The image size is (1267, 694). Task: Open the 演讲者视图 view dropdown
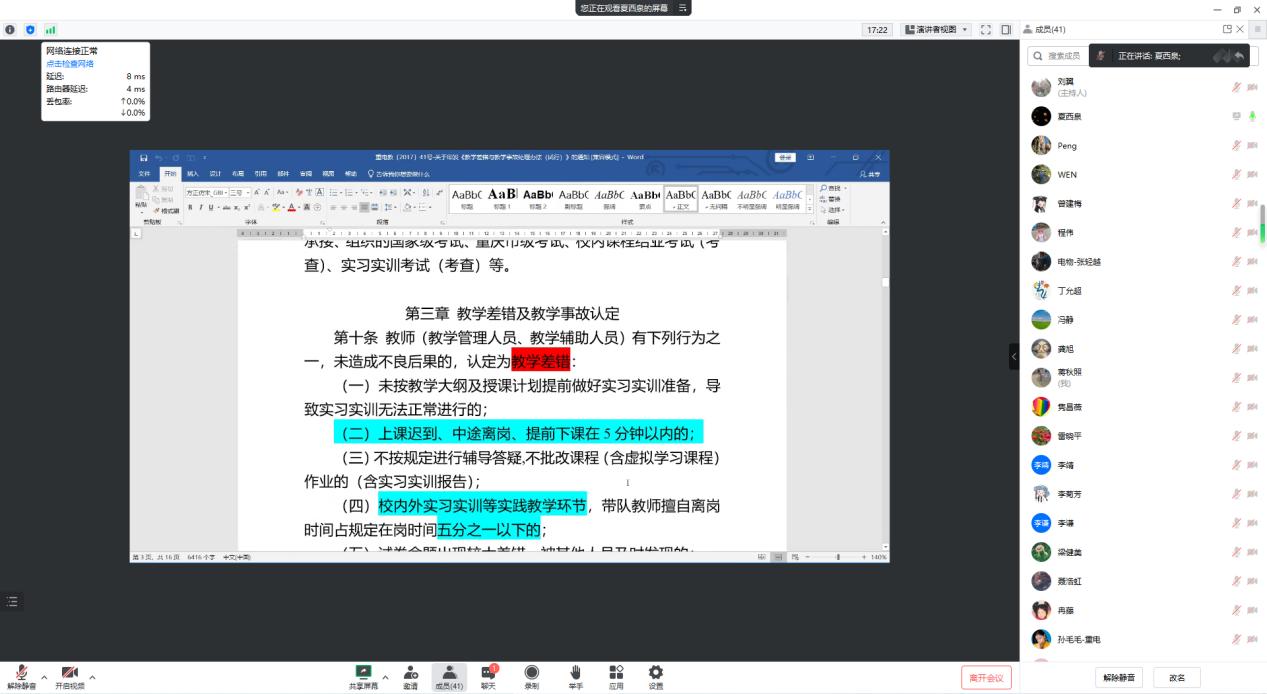(x=936, y=30)
